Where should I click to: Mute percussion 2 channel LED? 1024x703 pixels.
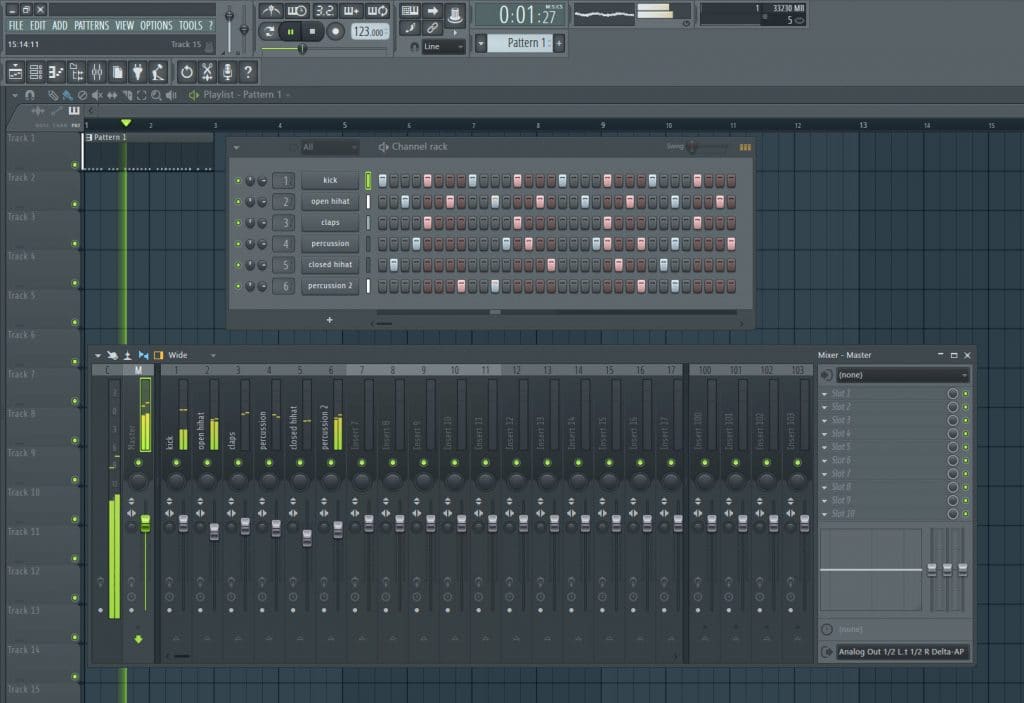click(x=238, y=286)
